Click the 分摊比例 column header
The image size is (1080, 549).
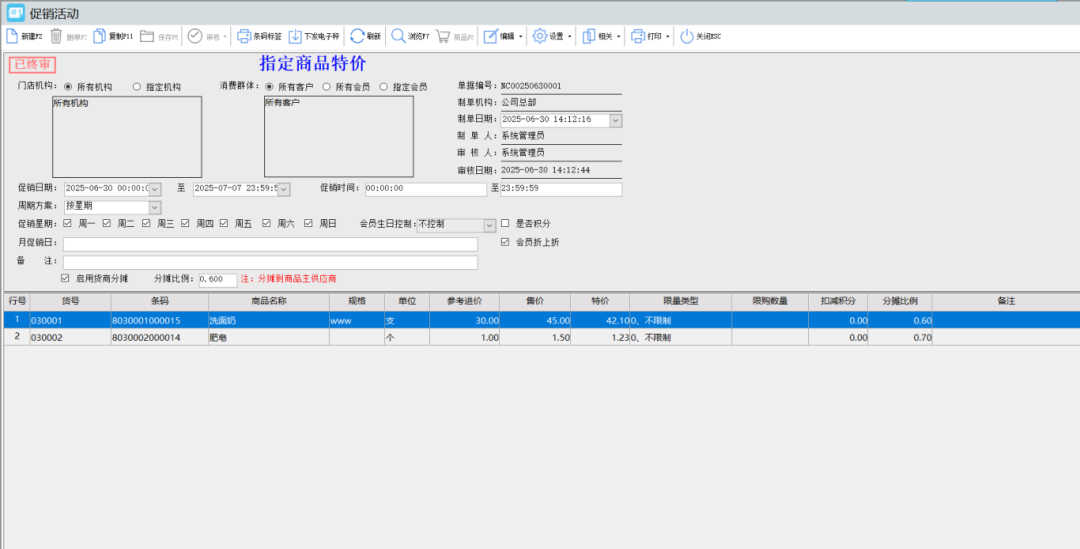click(900, 302)
